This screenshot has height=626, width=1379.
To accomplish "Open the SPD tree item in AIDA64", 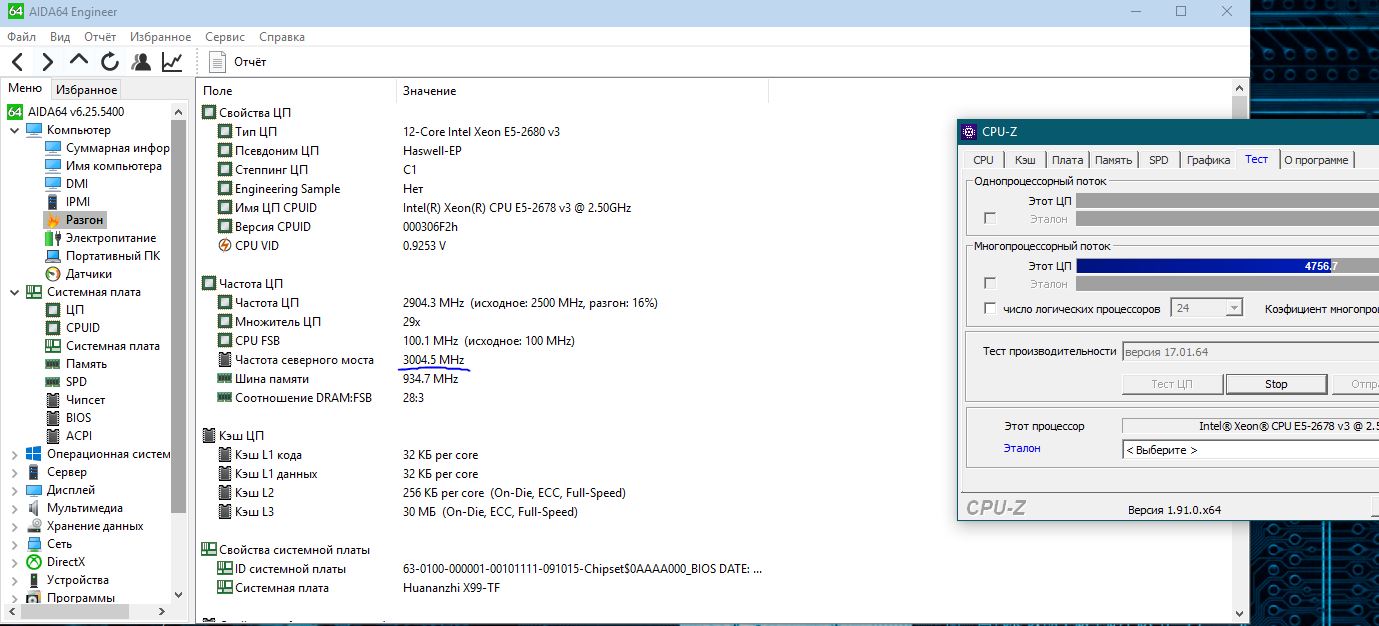I will pos(65,382).
